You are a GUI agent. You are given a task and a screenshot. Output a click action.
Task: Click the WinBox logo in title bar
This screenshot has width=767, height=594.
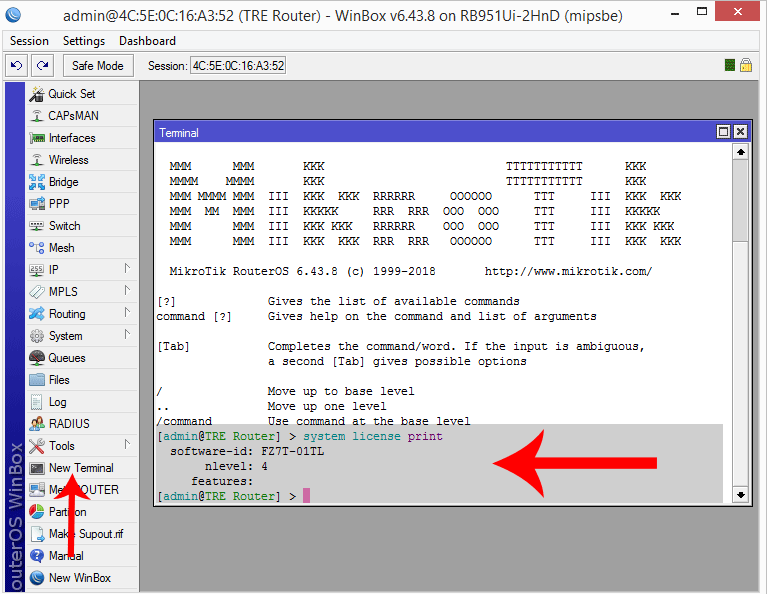click(13, 15)
